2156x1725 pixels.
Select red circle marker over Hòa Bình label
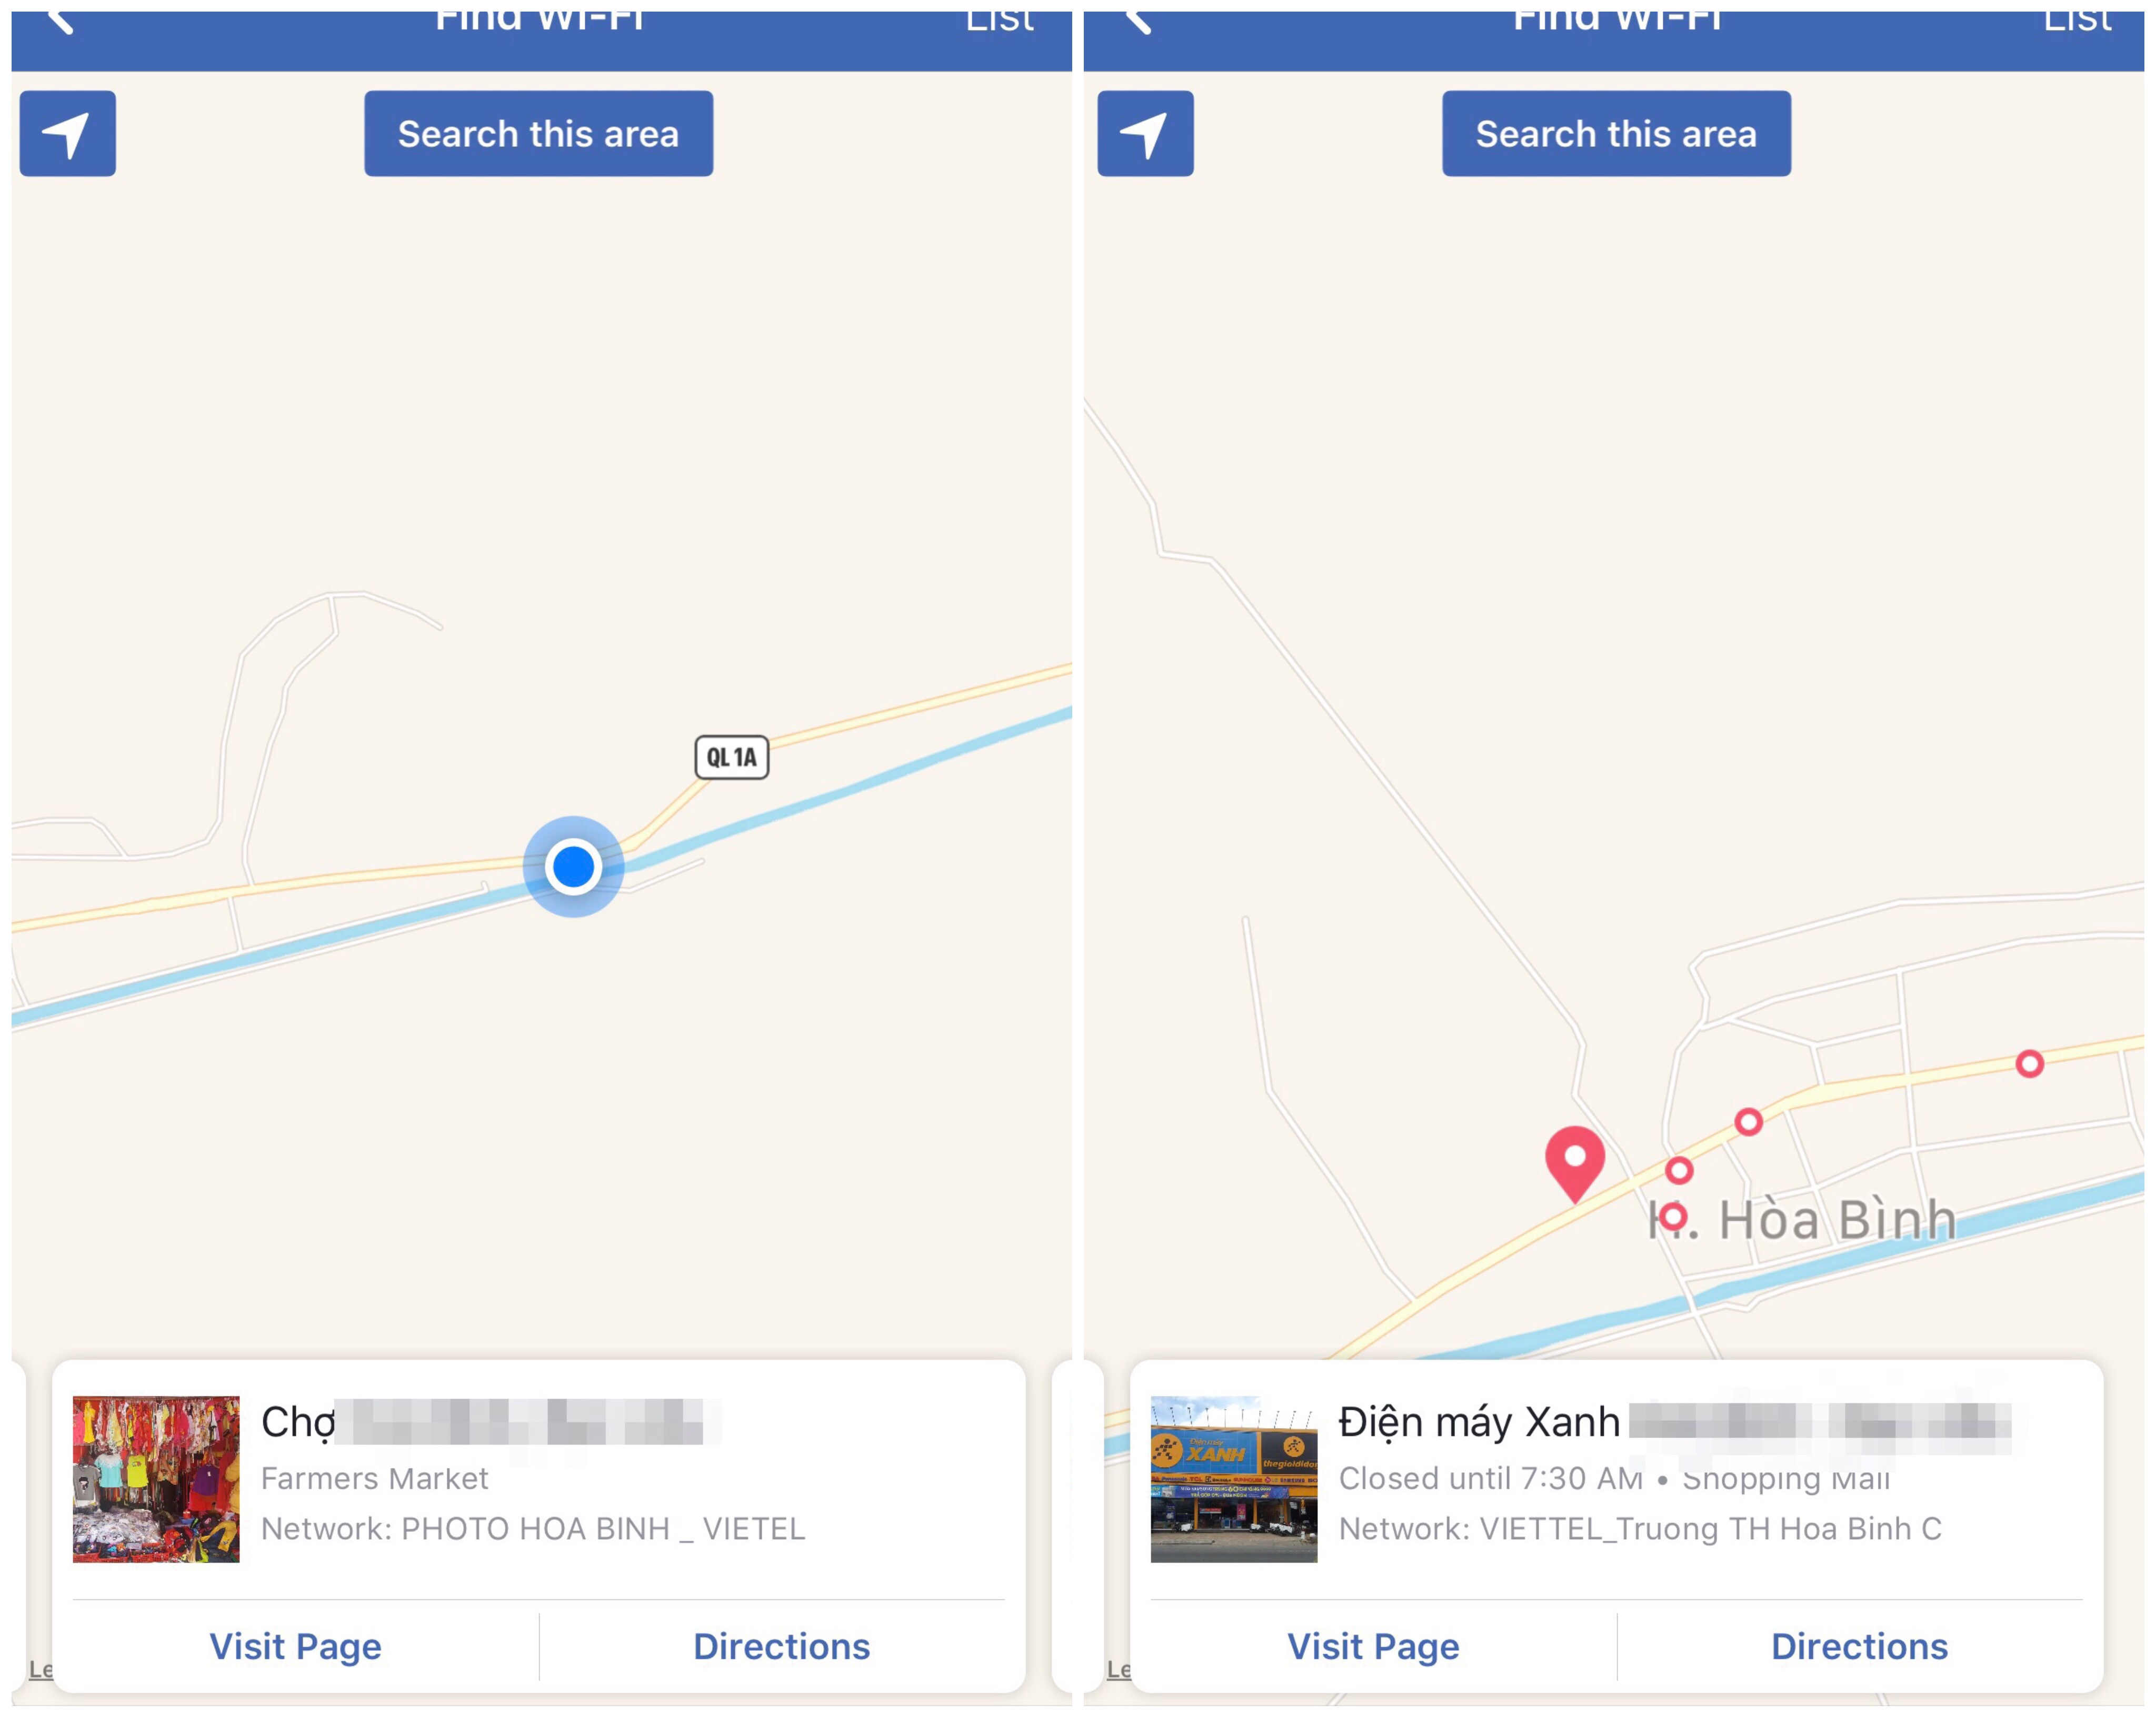[1674, 1217]
